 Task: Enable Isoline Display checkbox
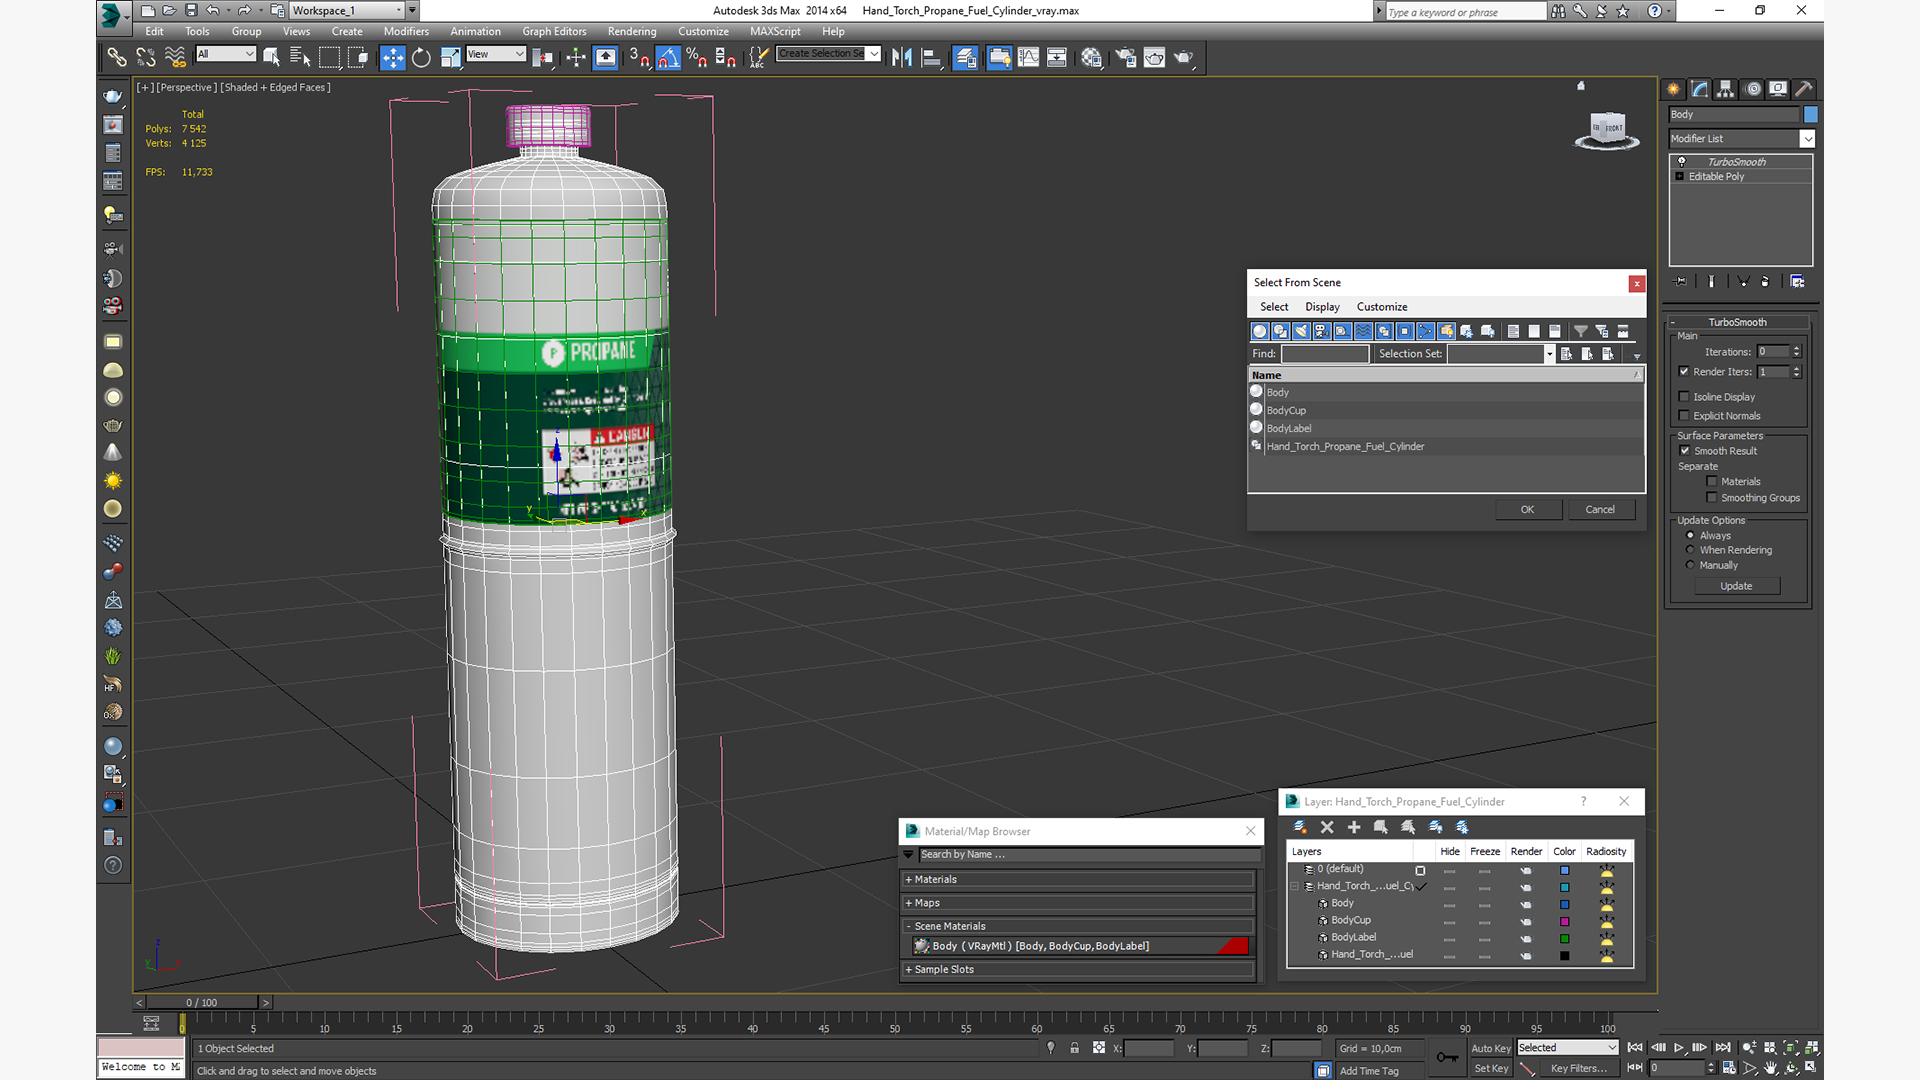pos(1684,397)
